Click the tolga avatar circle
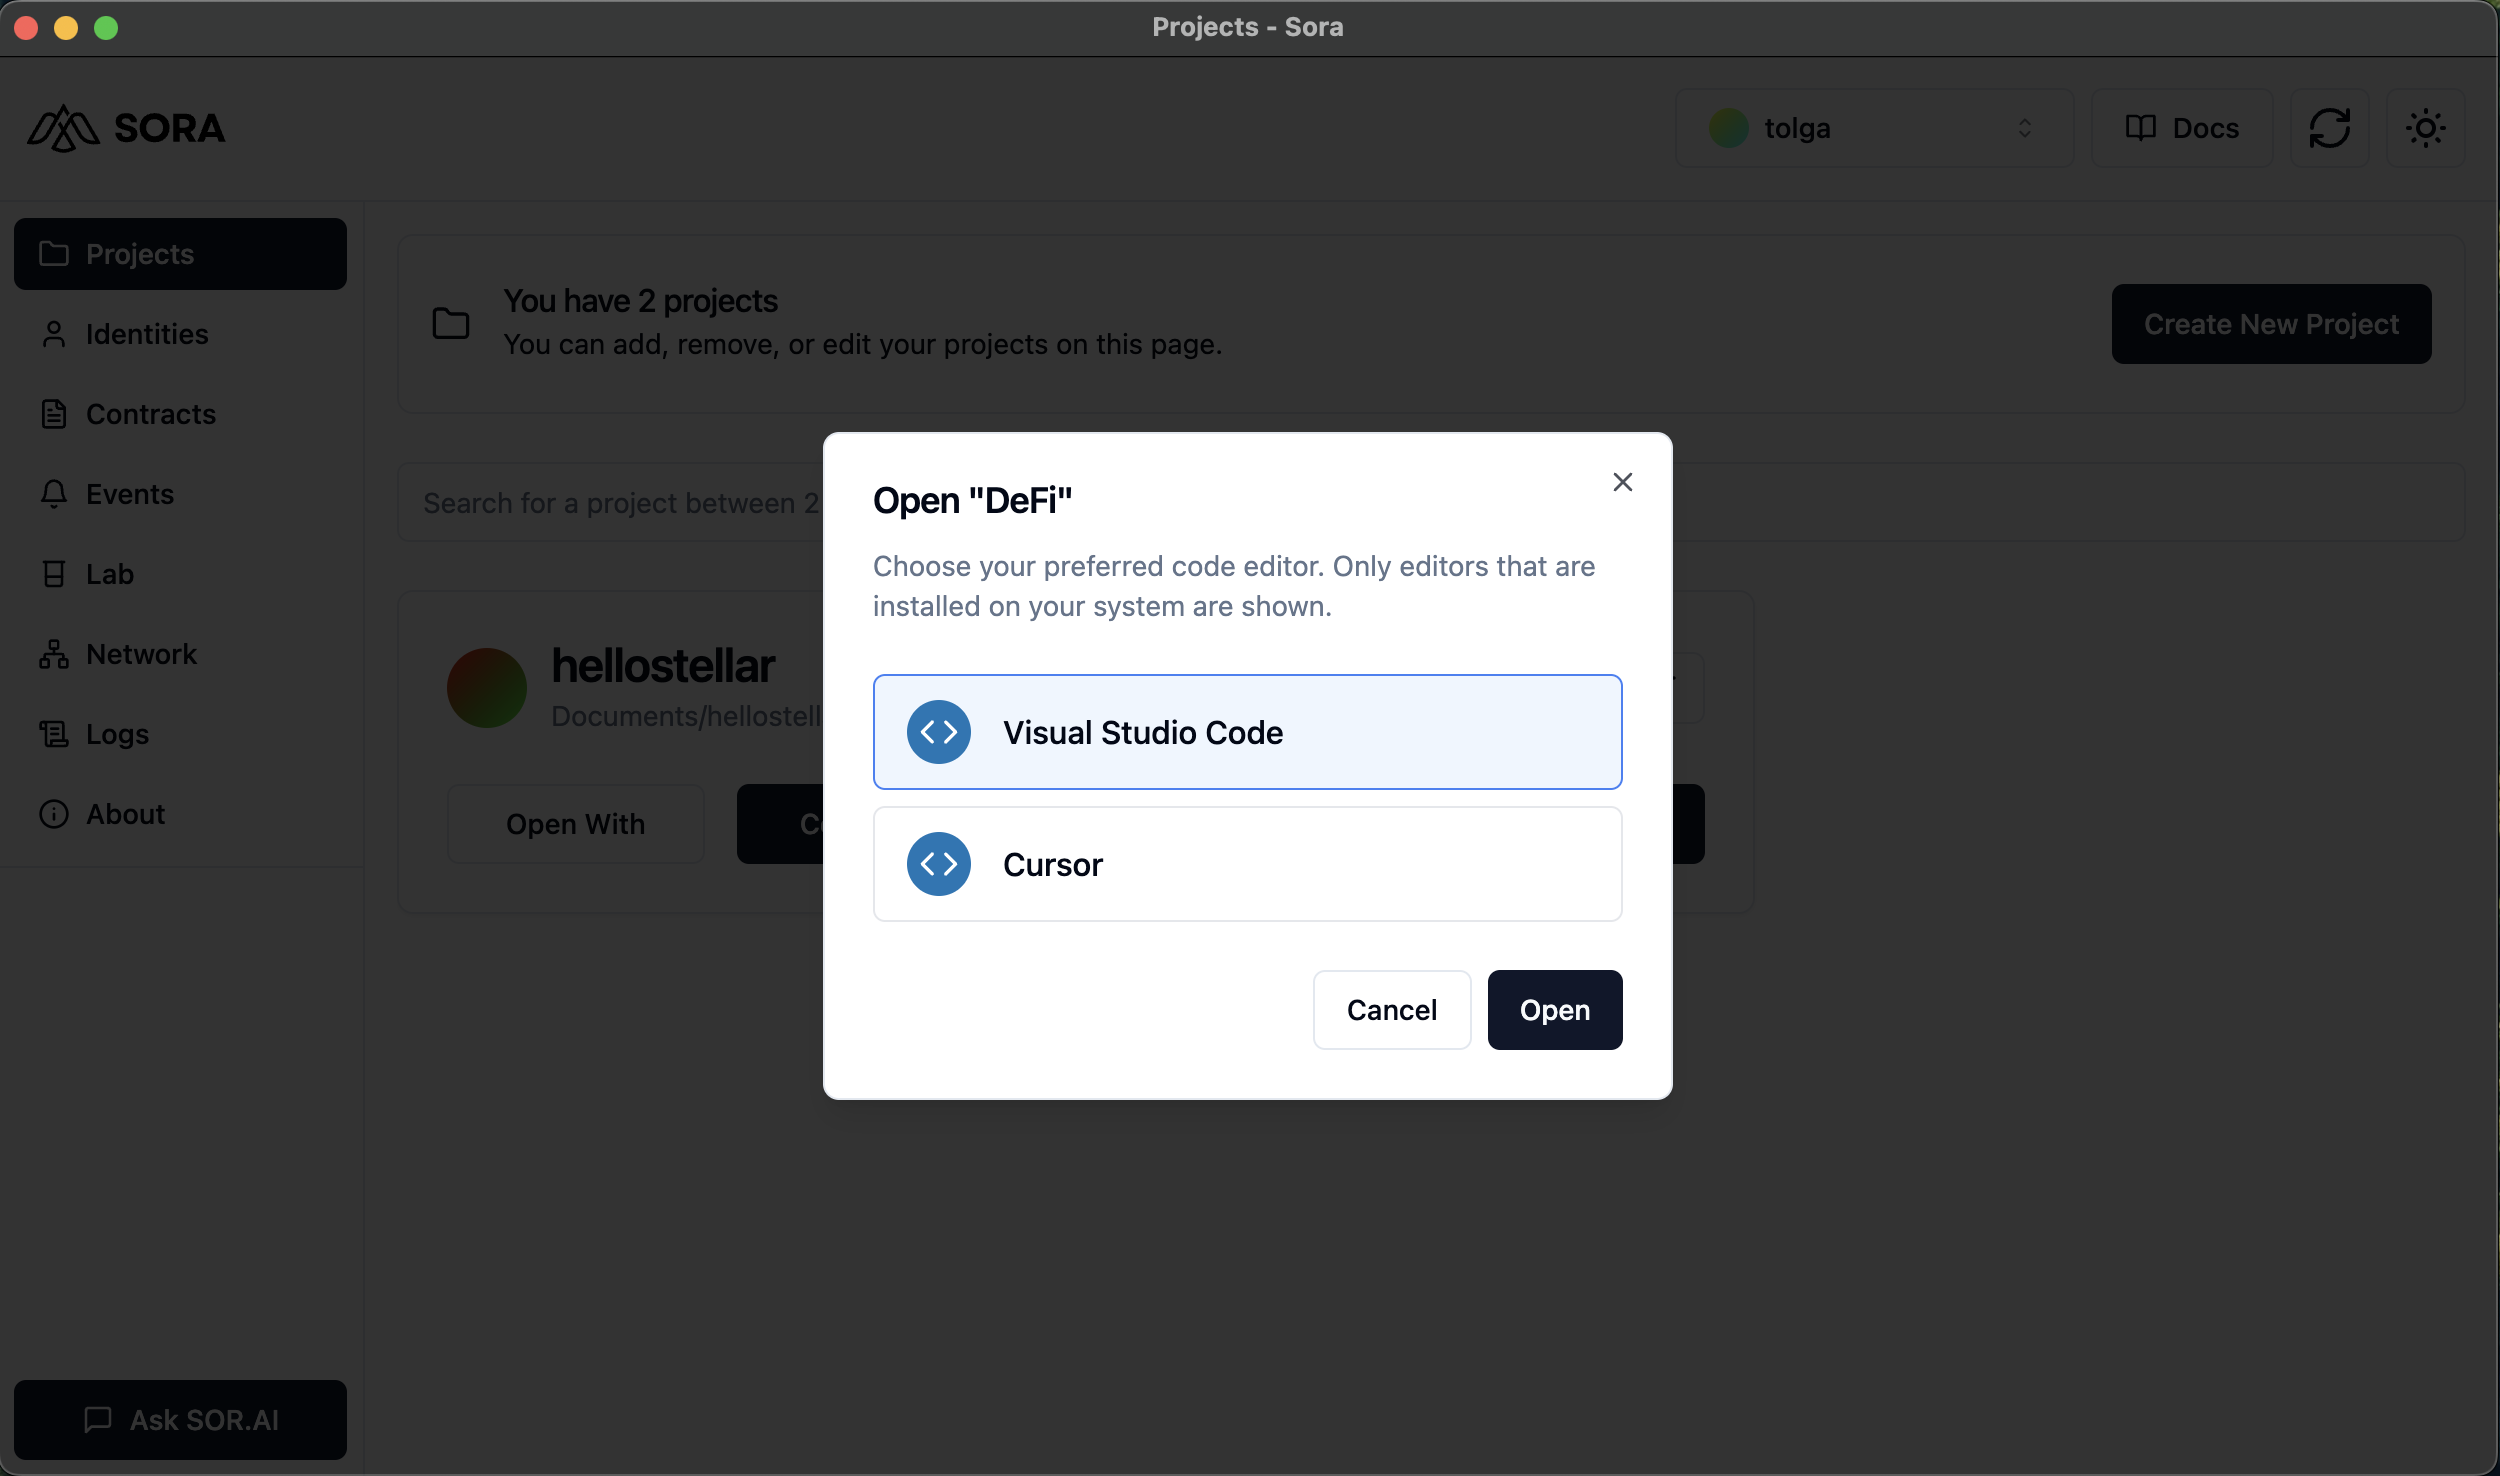Screen dimensions: 2500x1476 (1728, 128)
